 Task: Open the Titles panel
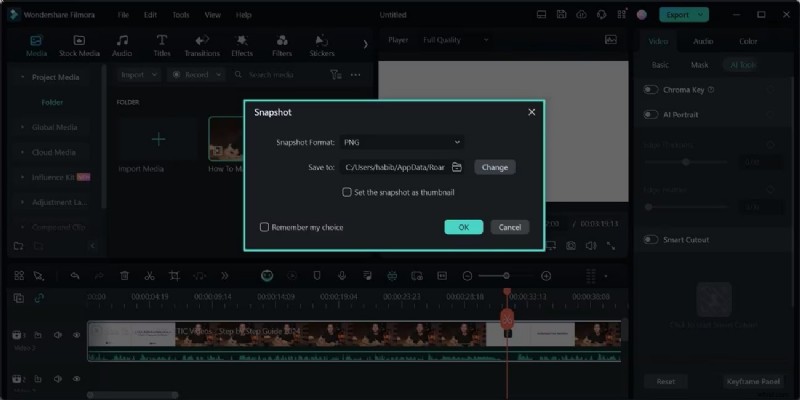pos(162,45)
